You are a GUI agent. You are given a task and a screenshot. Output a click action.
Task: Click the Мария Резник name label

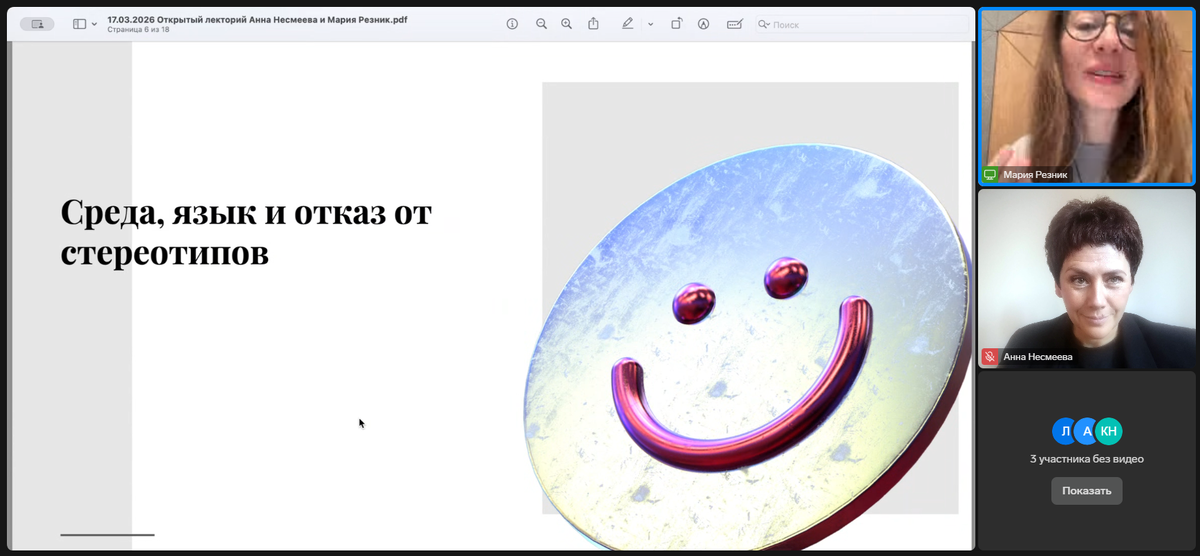pos(1035,175)
